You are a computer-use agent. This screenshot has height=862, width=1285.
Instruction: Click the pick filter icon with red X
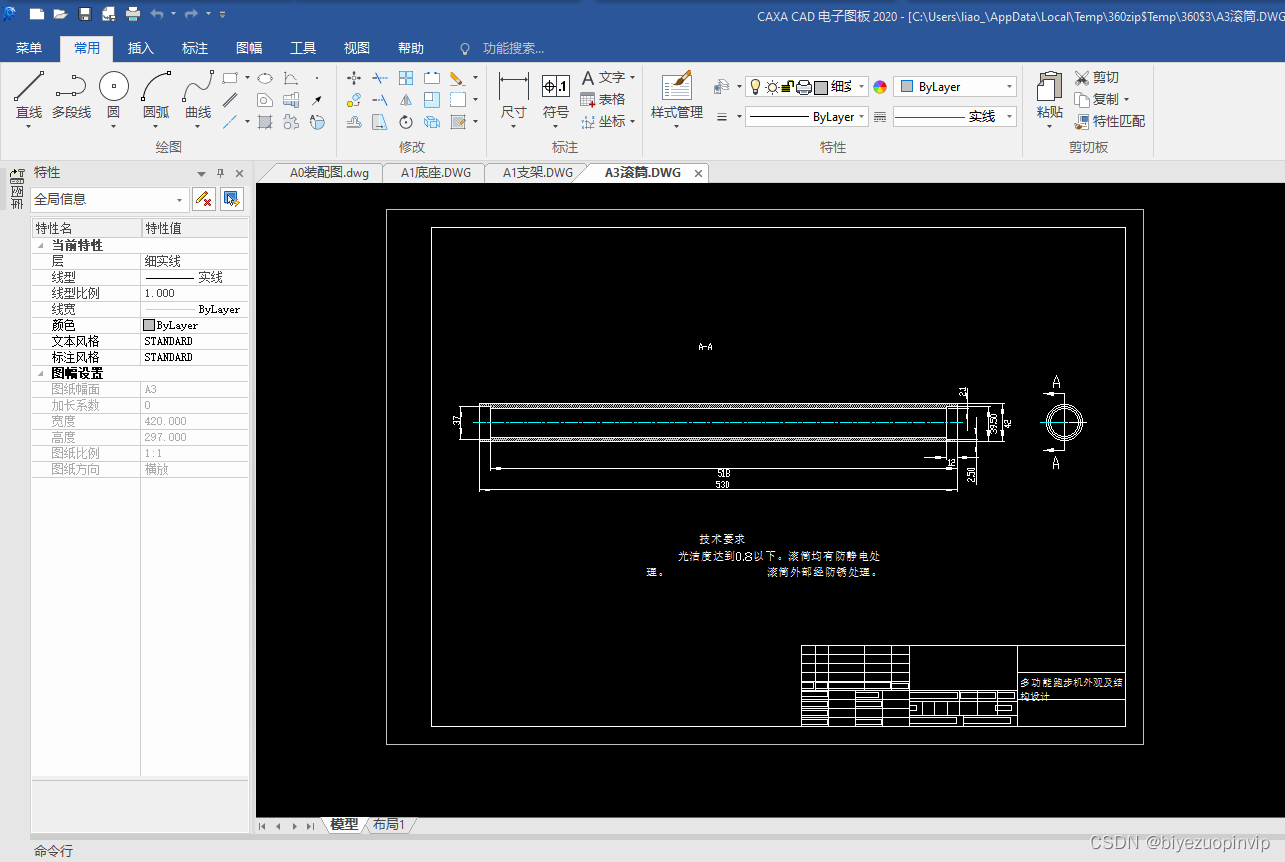203,199
